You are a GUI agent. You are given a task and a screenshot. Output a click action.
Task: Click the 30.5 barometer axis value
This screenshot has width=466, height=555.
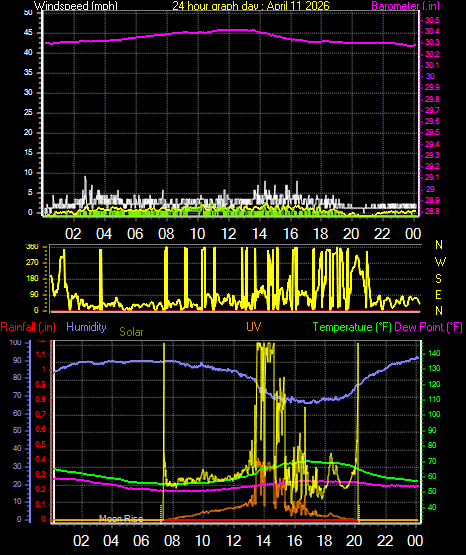pyautogui.click(x=432, y=20)
